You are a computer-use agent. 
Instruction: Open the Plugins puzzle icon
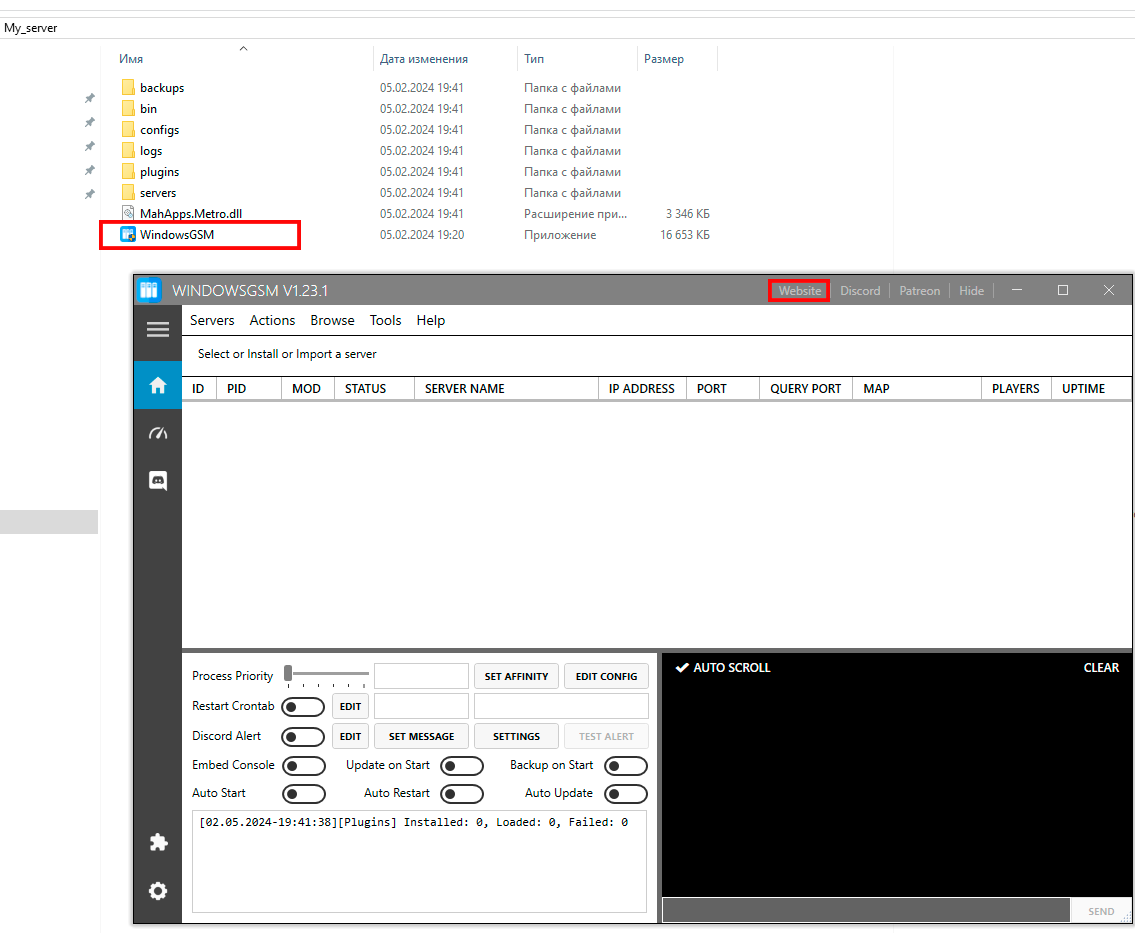[158, 843]
